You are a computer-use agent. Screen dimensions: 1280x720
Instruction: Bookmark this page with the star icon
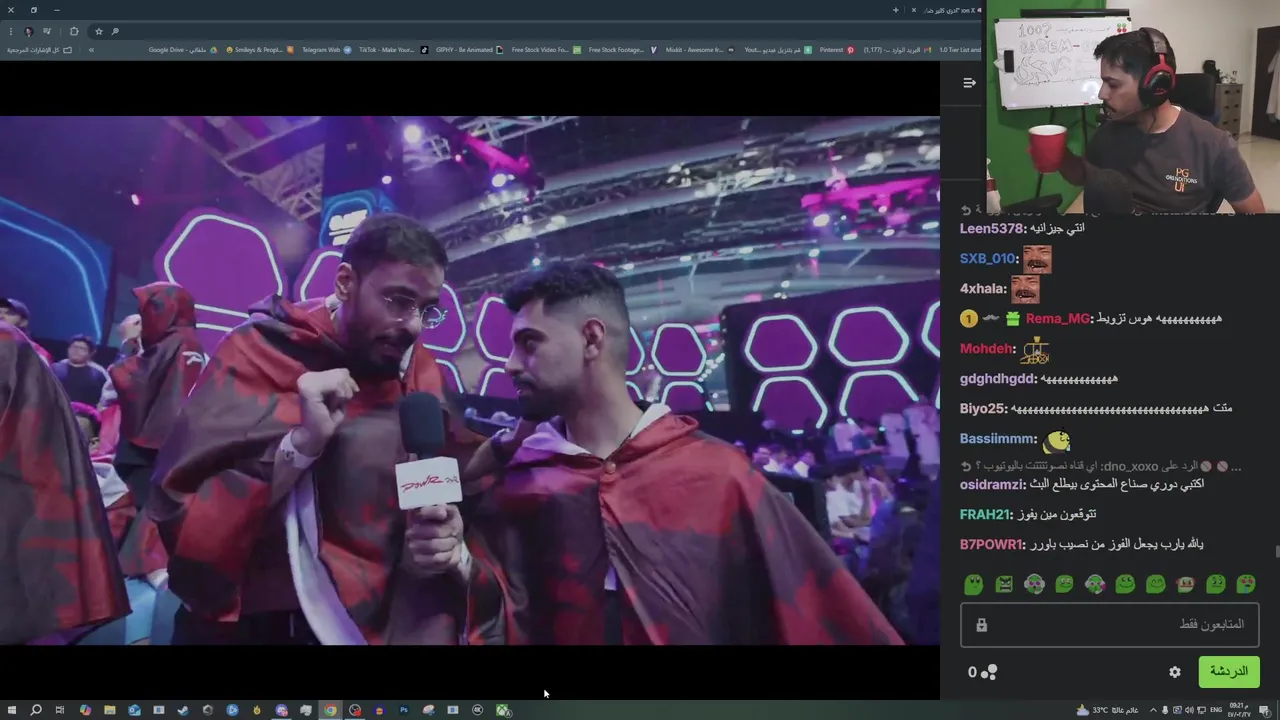99,32
